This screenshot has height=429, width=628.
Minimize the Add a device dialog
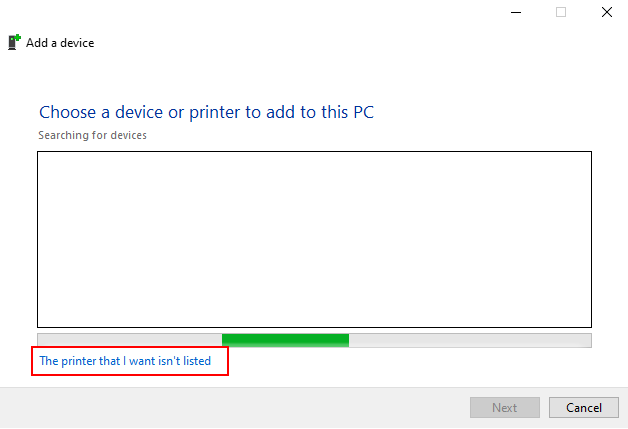coord(516,12)
